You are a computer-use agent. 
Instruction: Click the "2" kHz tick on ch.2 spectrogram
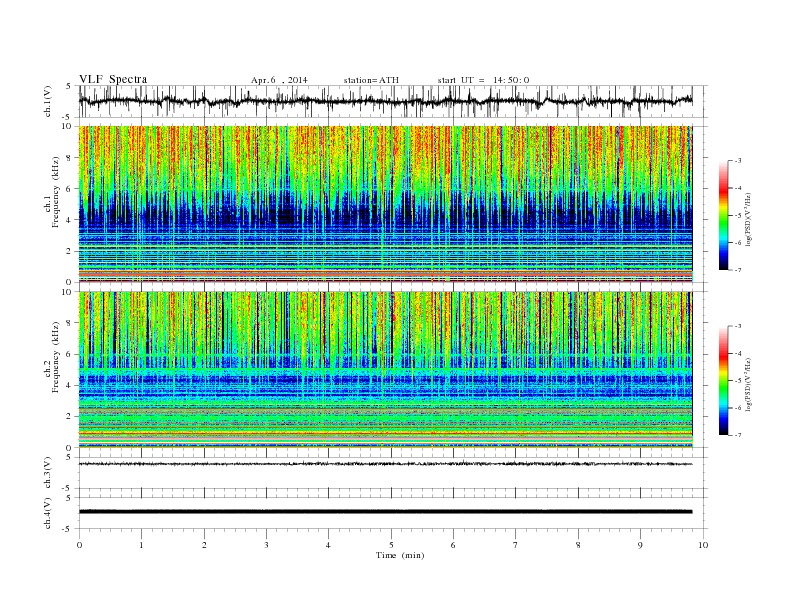coord(70,417)
